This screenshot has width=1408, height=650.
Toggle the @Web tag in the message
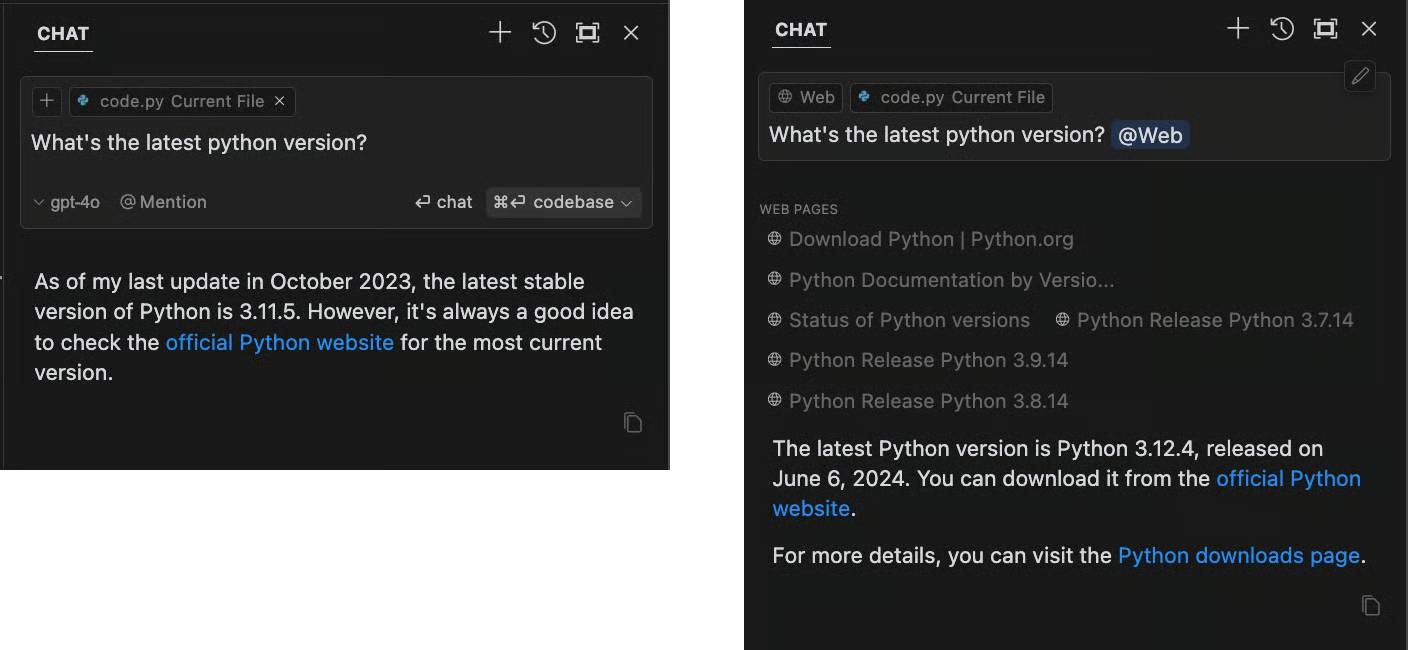tap(1150, 134)
